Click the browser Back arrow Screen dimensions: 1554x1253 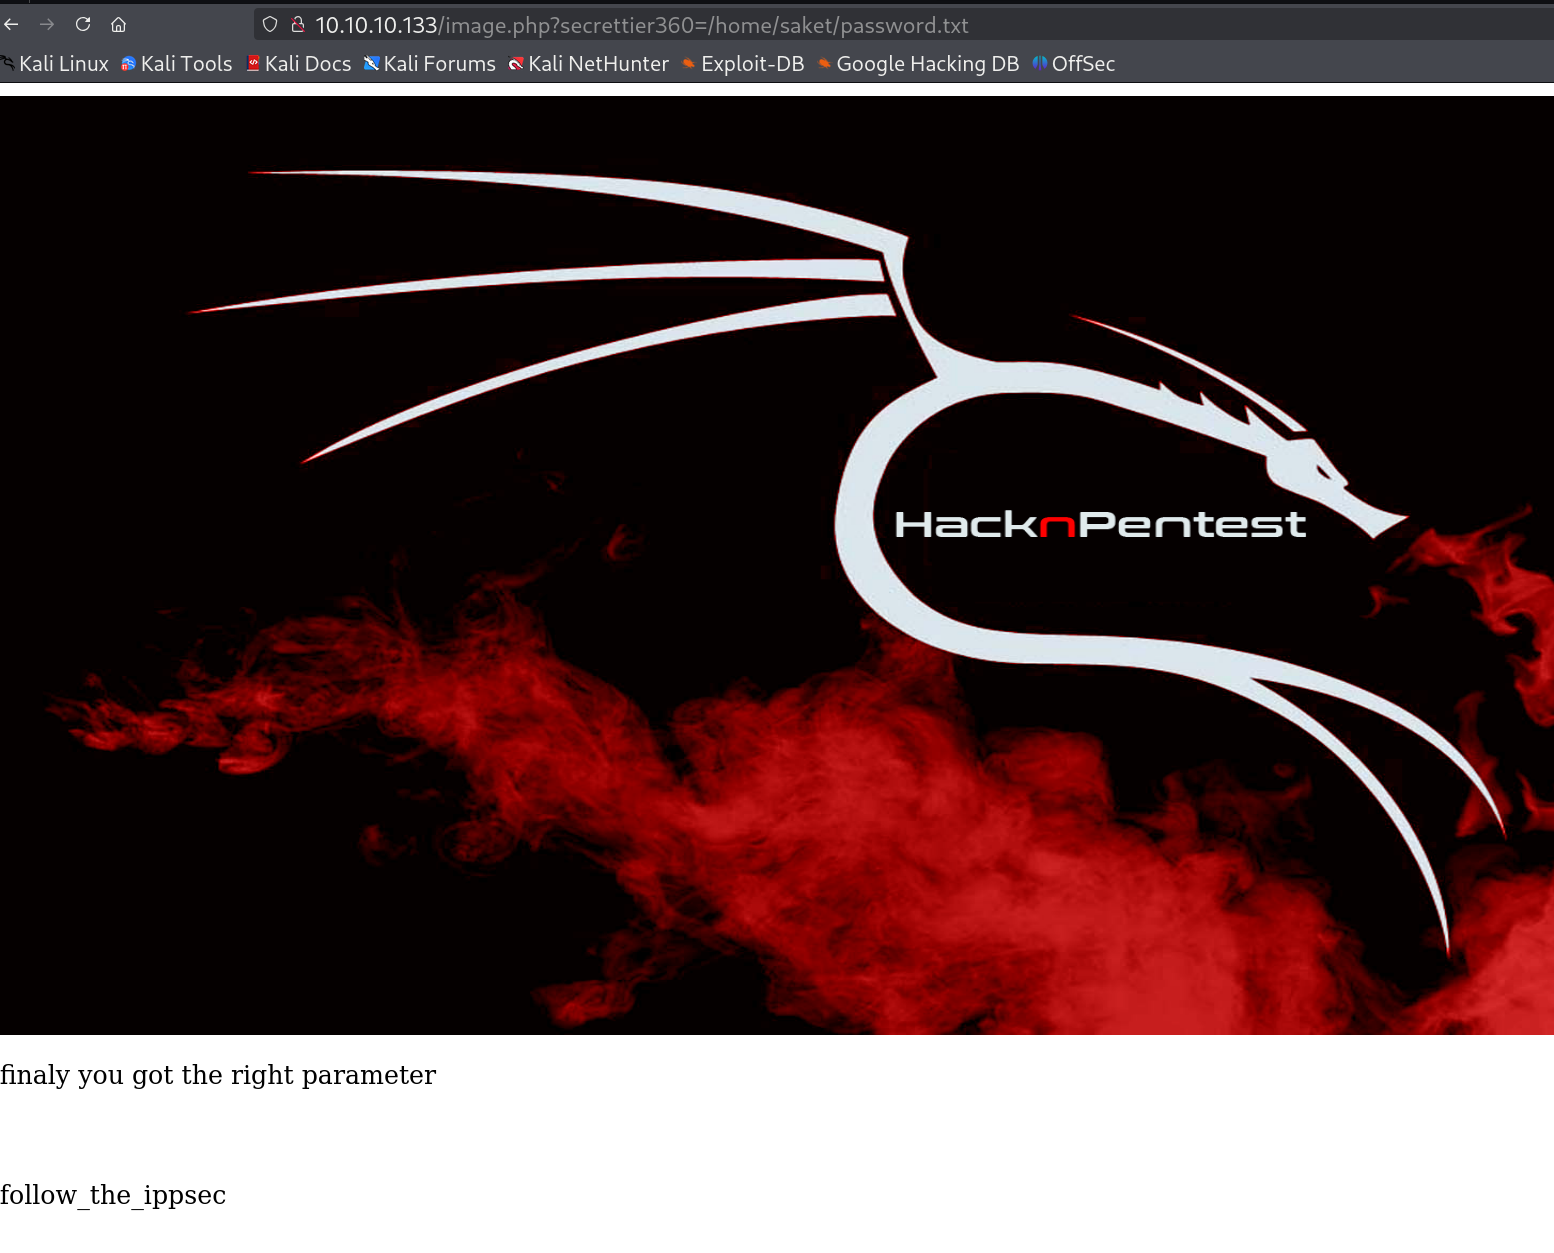12,24
